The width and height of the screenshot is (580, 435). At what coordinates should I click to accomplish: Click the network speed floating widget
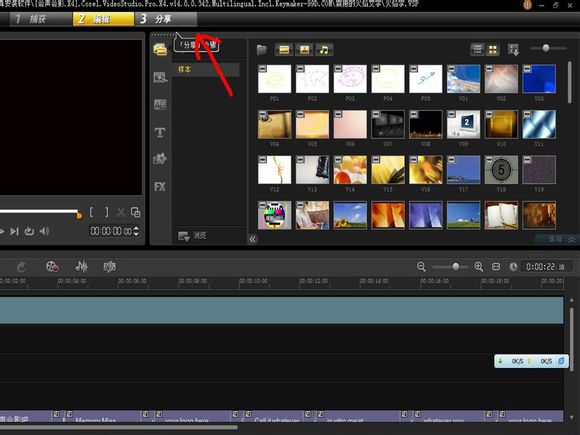531,361
